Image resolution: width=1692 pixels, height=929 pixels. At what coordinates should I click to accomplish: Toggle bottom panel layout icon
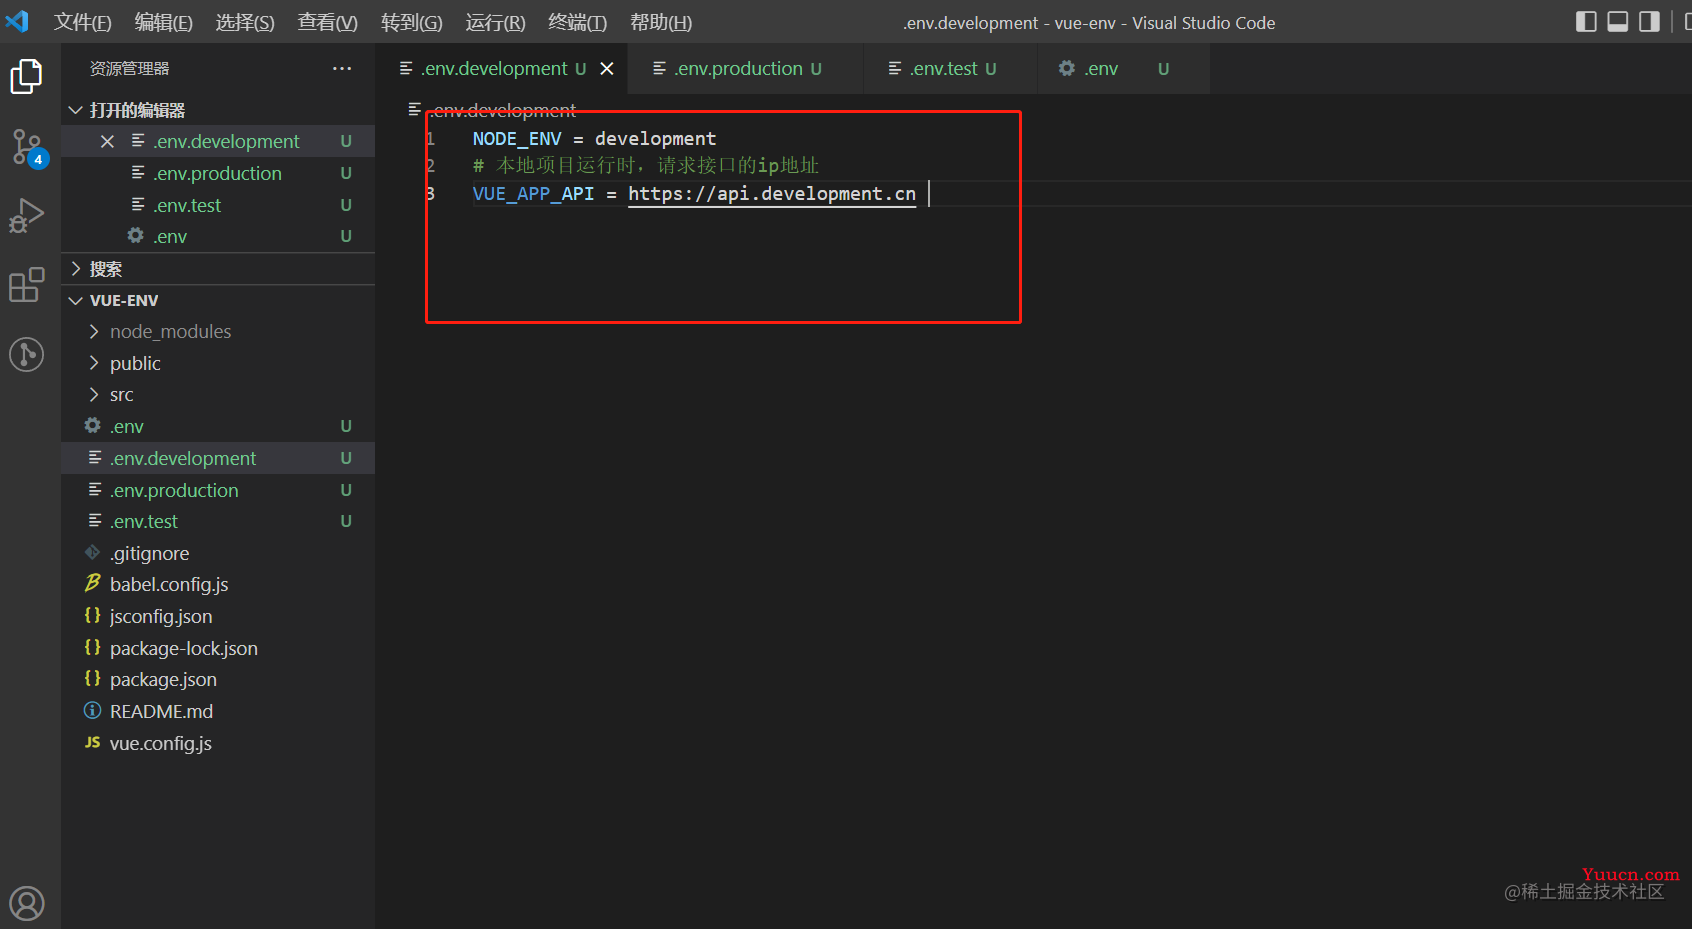tap(1618, 21)
